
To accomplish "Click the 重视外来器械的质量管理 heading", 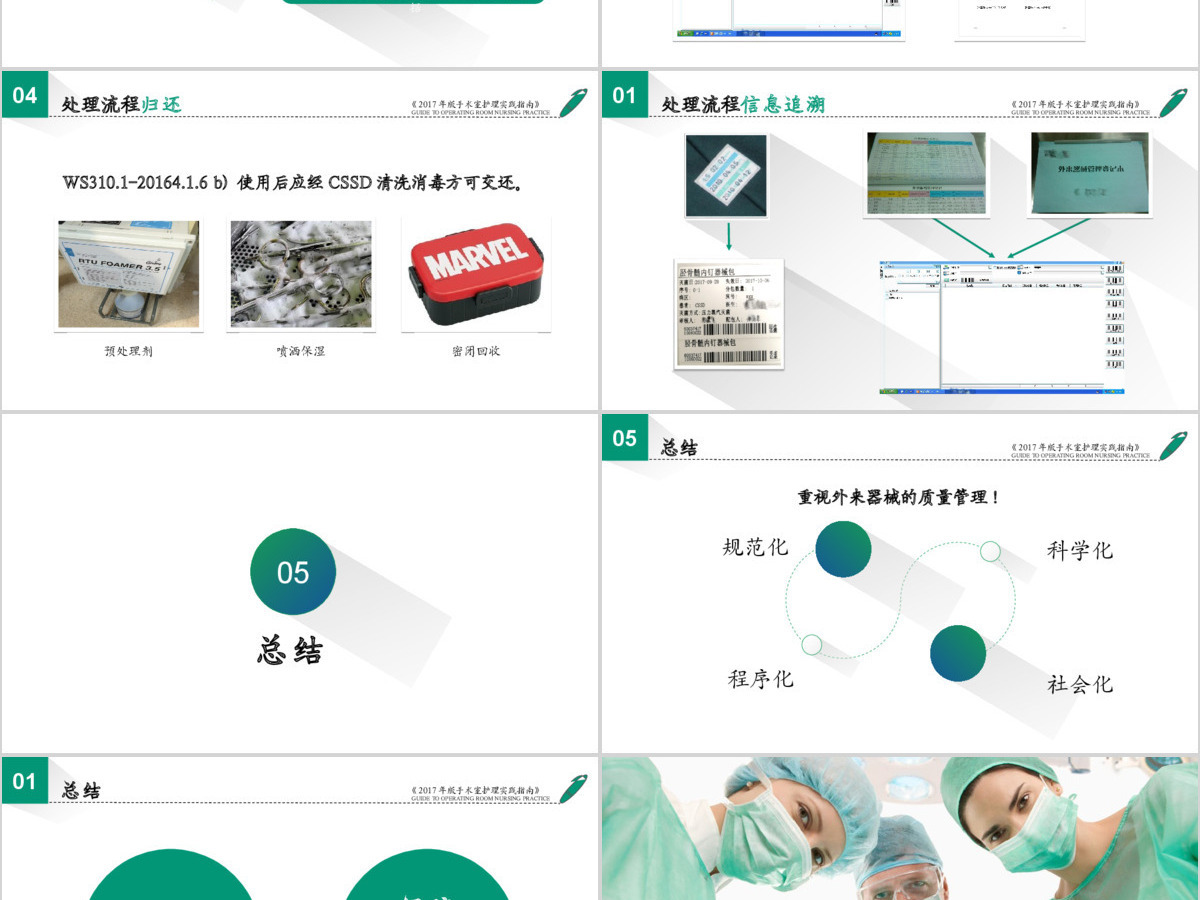I will click(x=898, y=497).
